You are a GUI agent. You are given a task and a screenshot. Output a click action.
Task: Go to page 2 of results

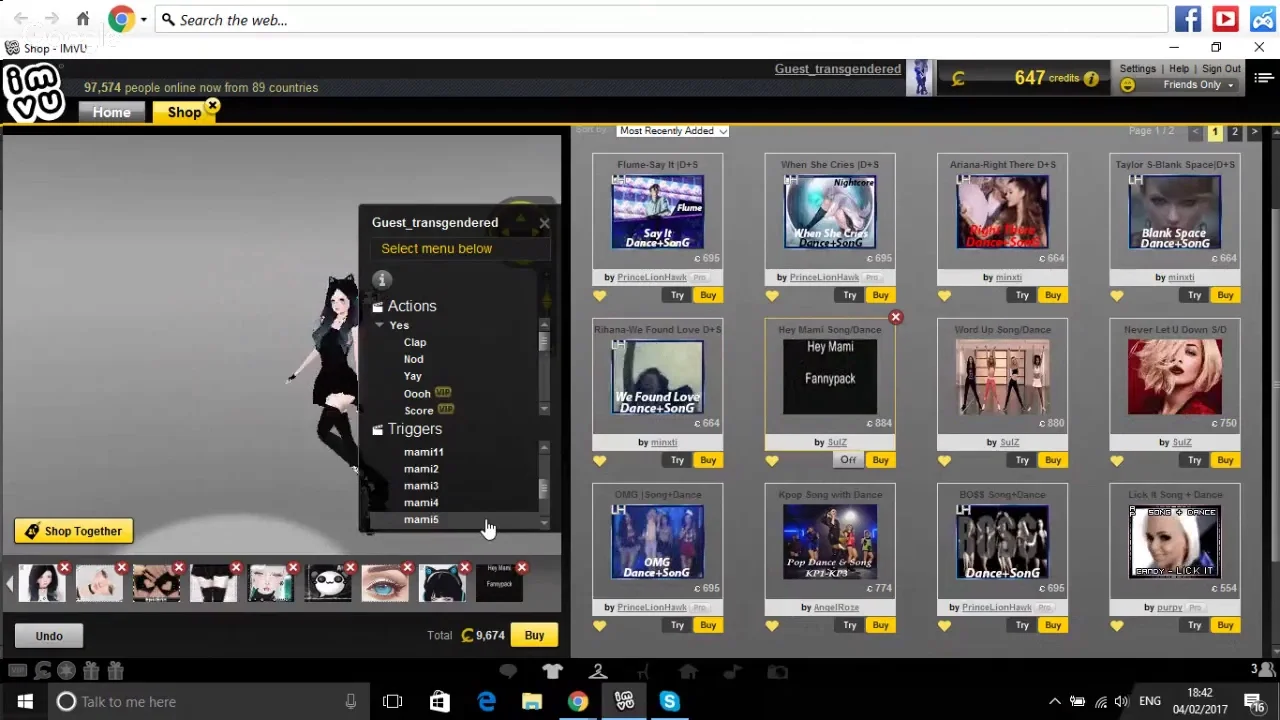(x=1234, y=132)
